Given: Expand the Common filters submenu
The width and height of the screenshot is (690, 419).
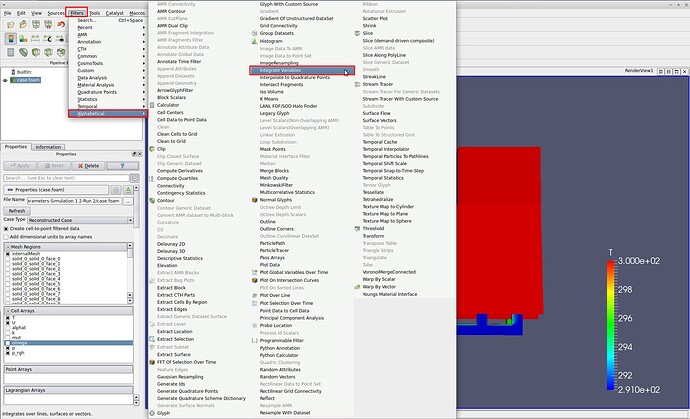Looking at the screenshot, I should click(x=108, y=56).
